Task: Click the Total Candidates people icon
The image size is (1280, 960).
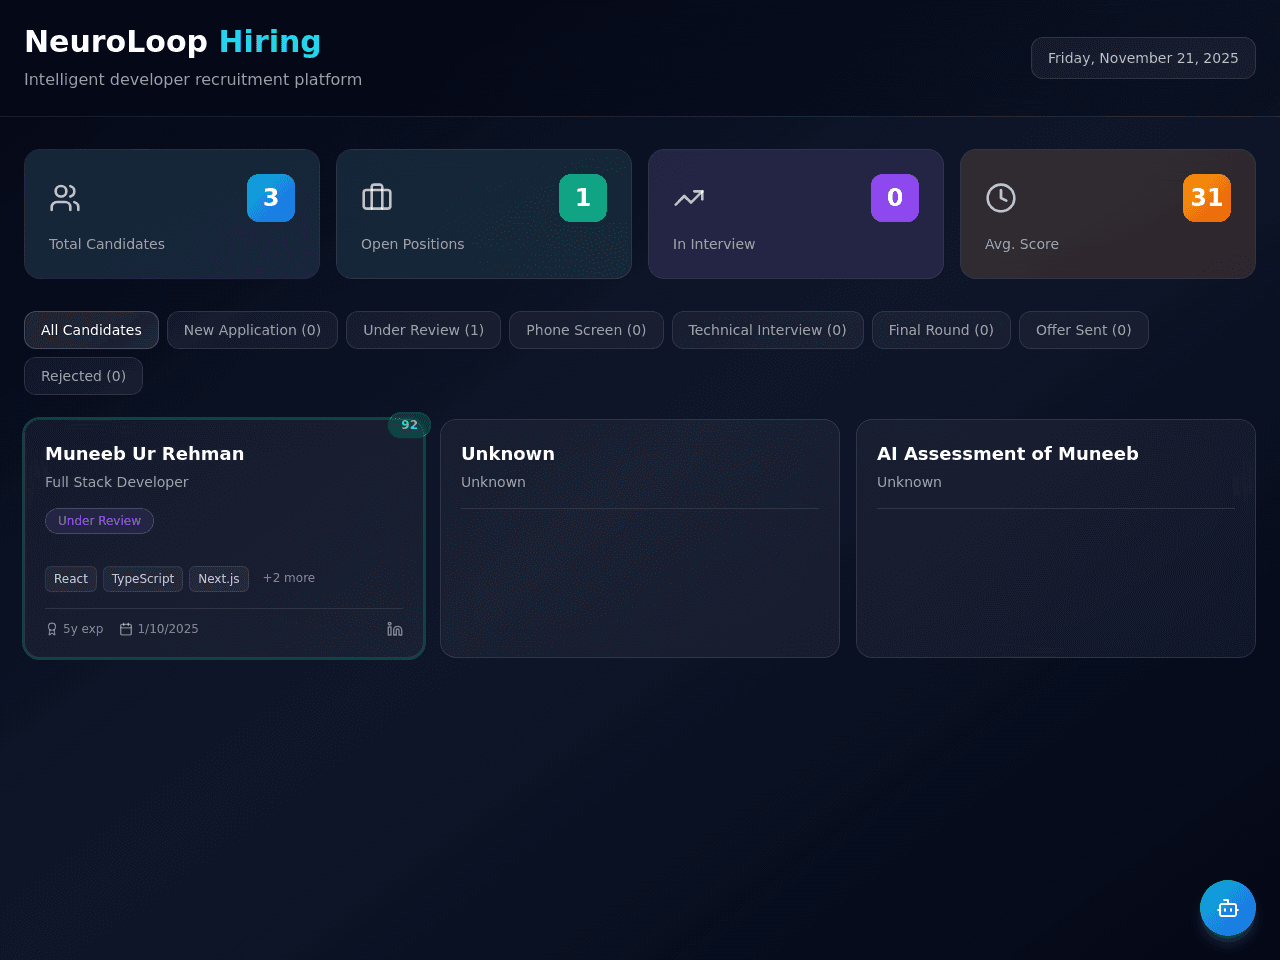Action: click(65, 198)
